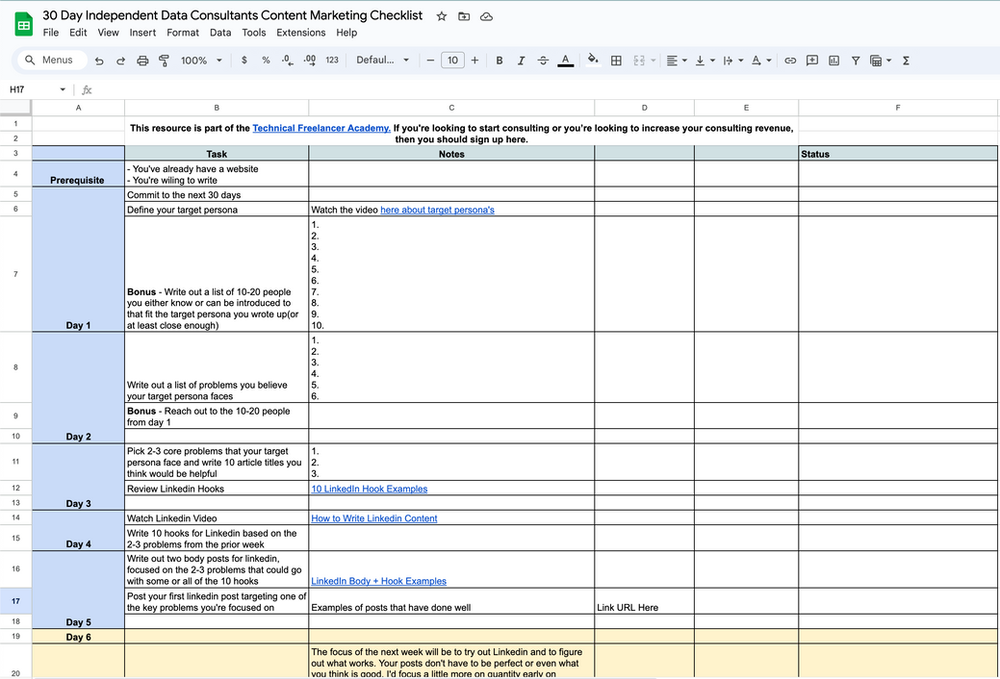Open the zoom 100% dropdown
1000x679 pixels.
point(201,61)
